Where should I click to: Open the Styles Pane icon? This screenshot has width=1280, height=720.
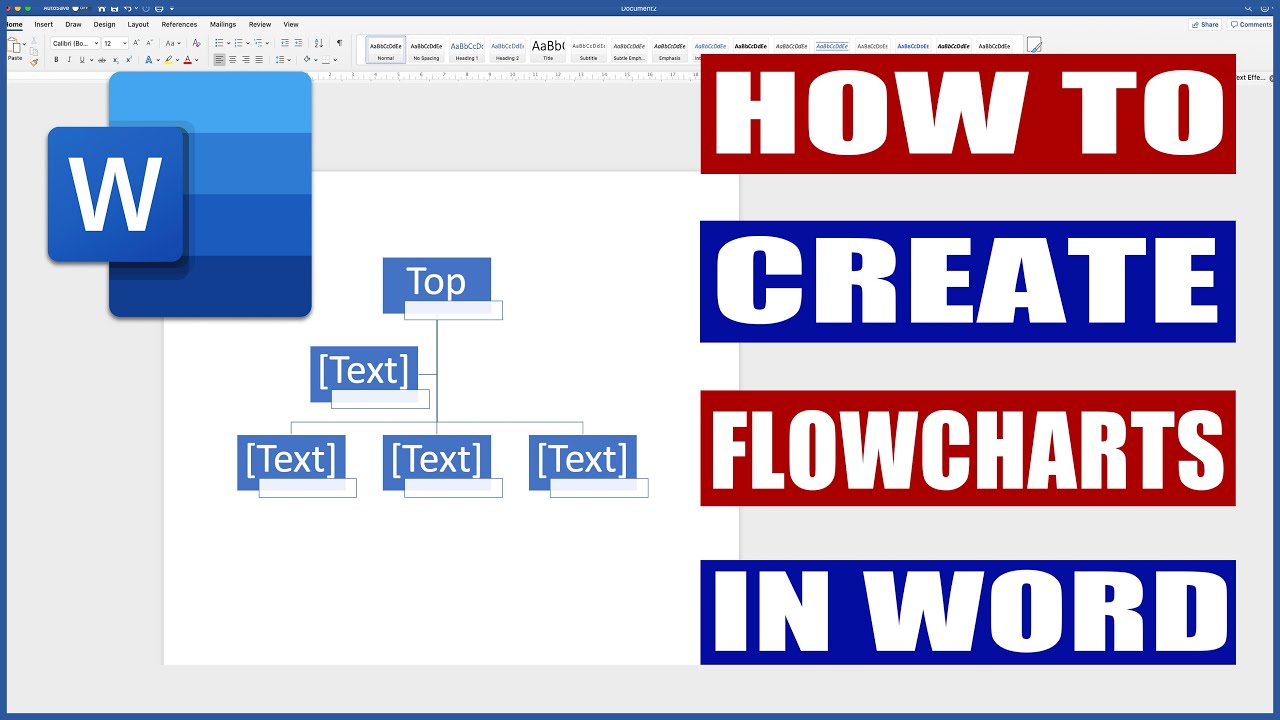1034,45
